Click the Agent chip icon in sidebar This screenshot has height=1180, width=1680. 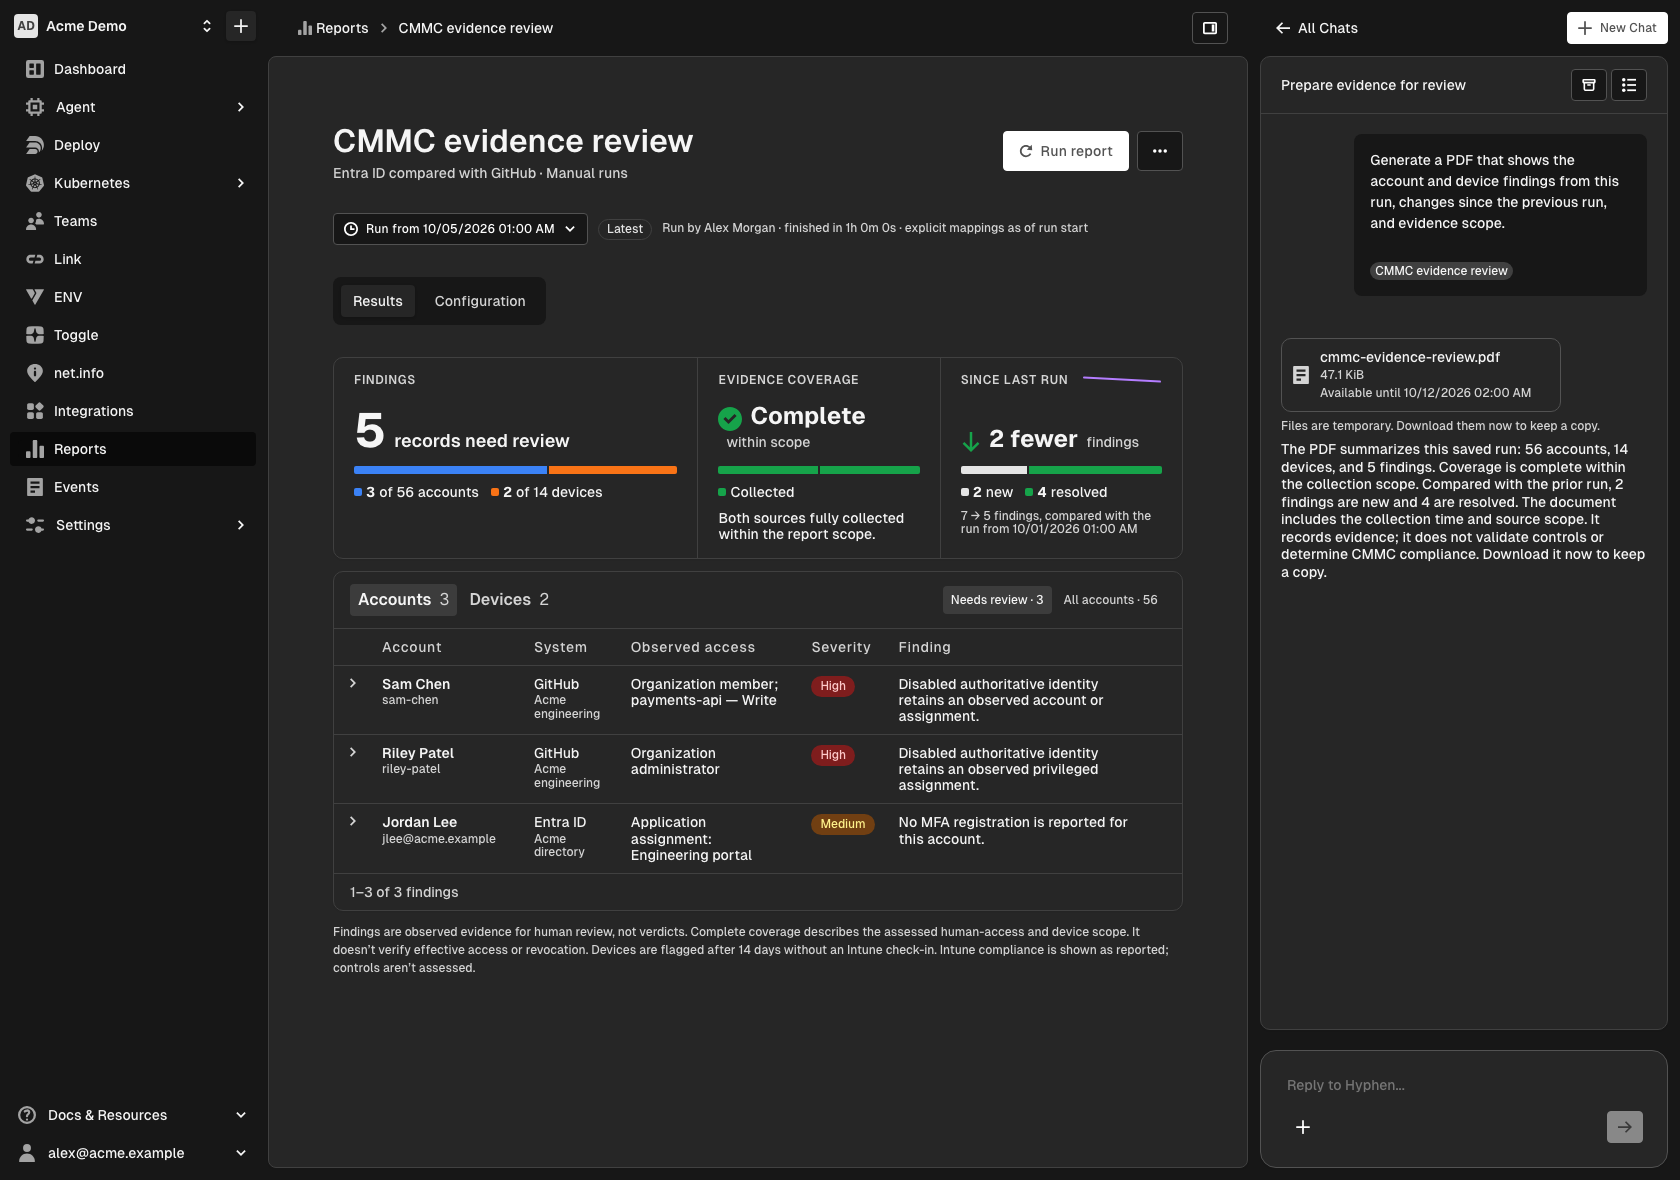[35, 107]
